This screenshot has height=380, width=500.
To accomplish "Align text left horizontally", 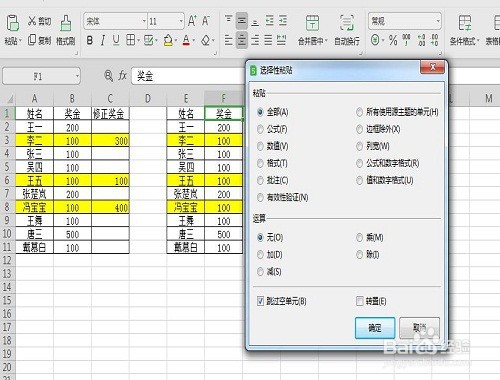I will pos(228,40).
